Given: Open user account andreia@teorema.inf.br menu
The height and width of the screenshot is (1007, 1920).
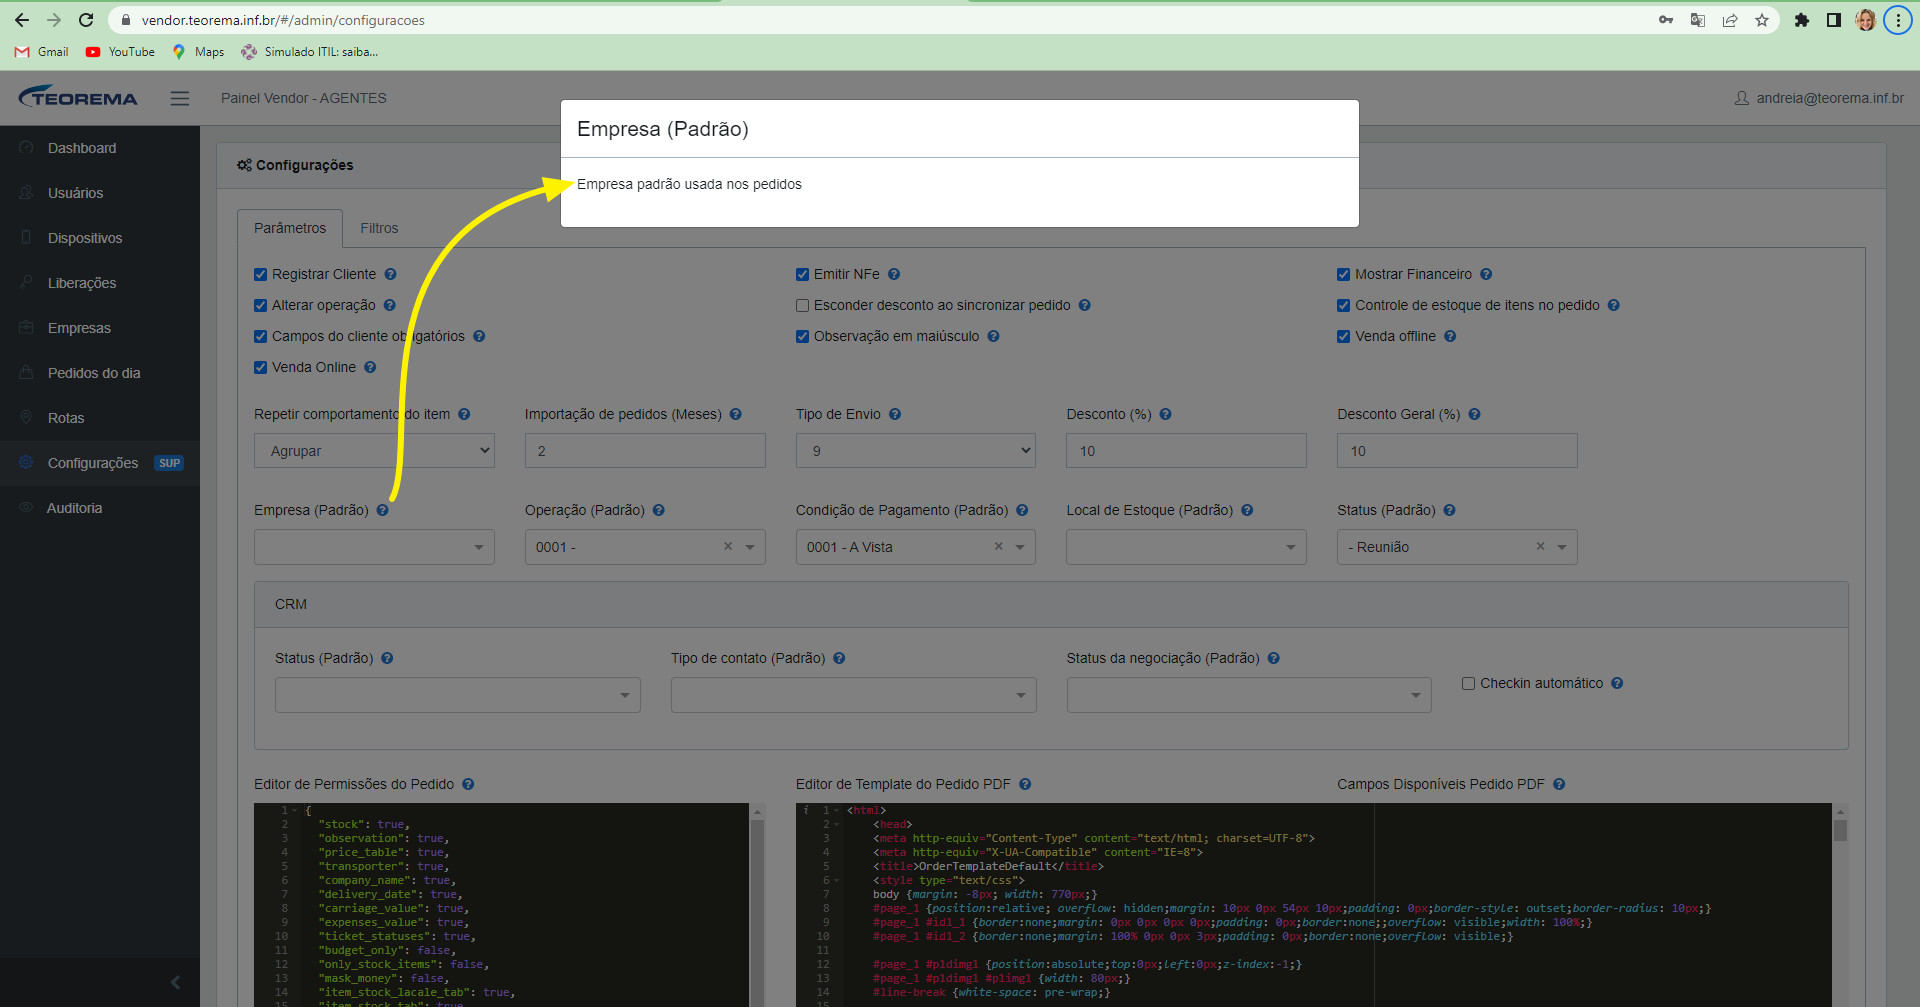Looking at the screenshot, I should pyautogui.click(x=1819, y=98).
